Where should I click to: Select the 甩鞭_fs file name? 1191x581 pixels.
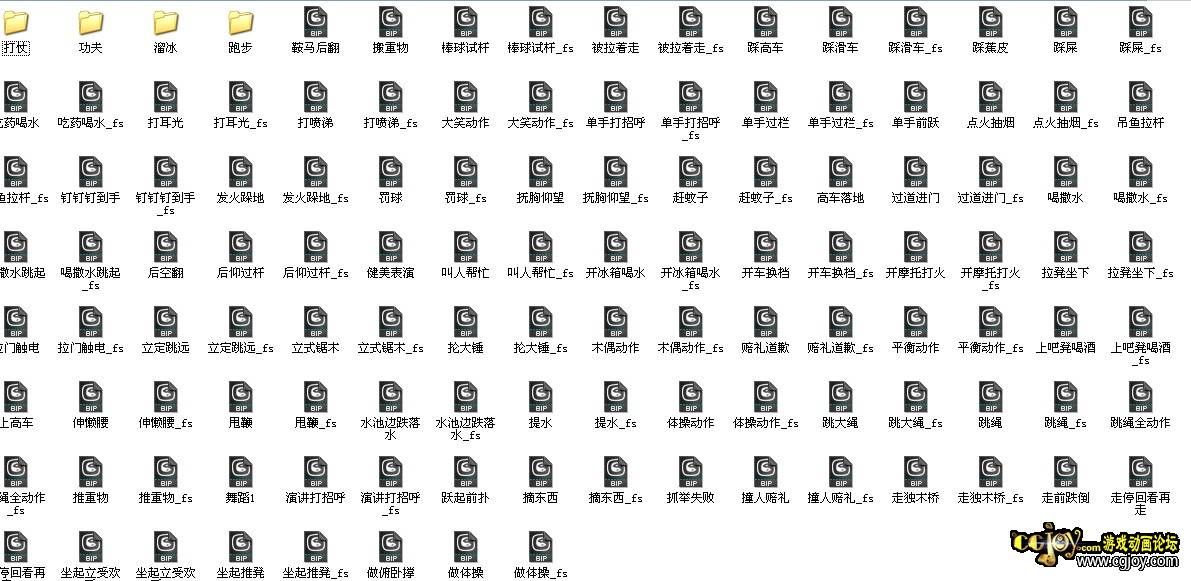[x=315, y=423]
